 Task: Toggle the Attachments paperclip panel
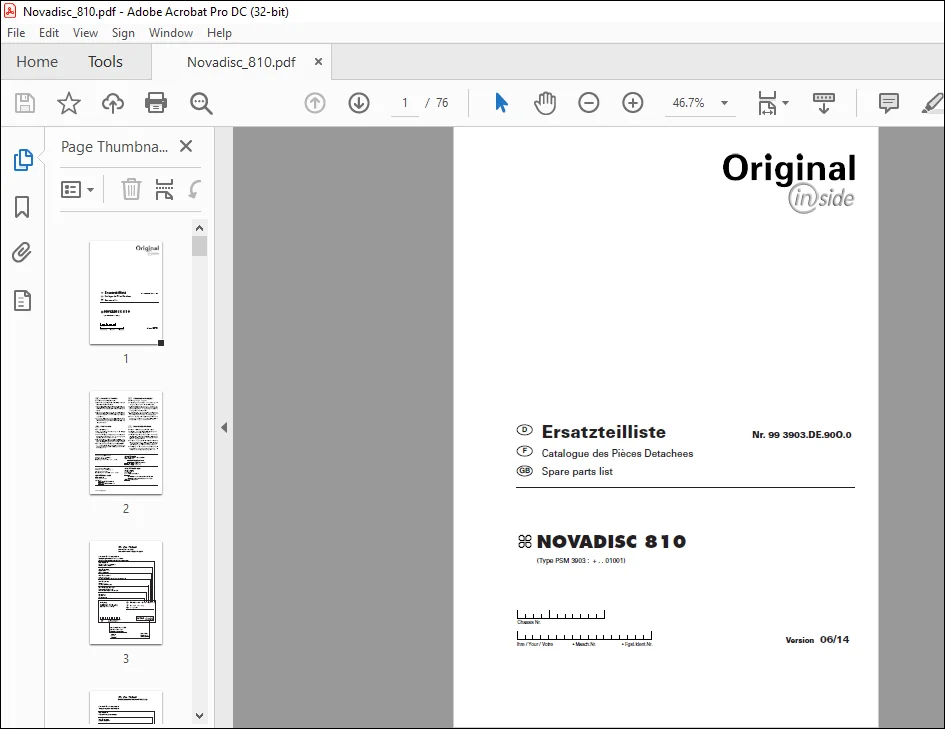pos(22,252)
